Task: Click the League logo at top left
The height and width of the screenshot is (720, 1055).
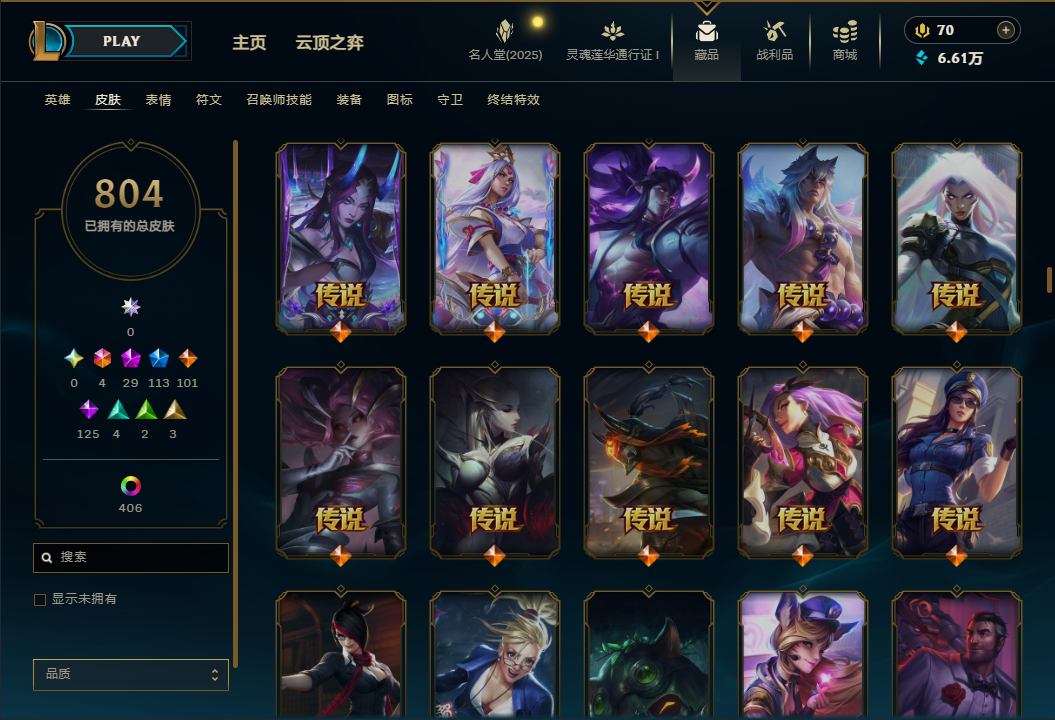Action: [46, 40]
